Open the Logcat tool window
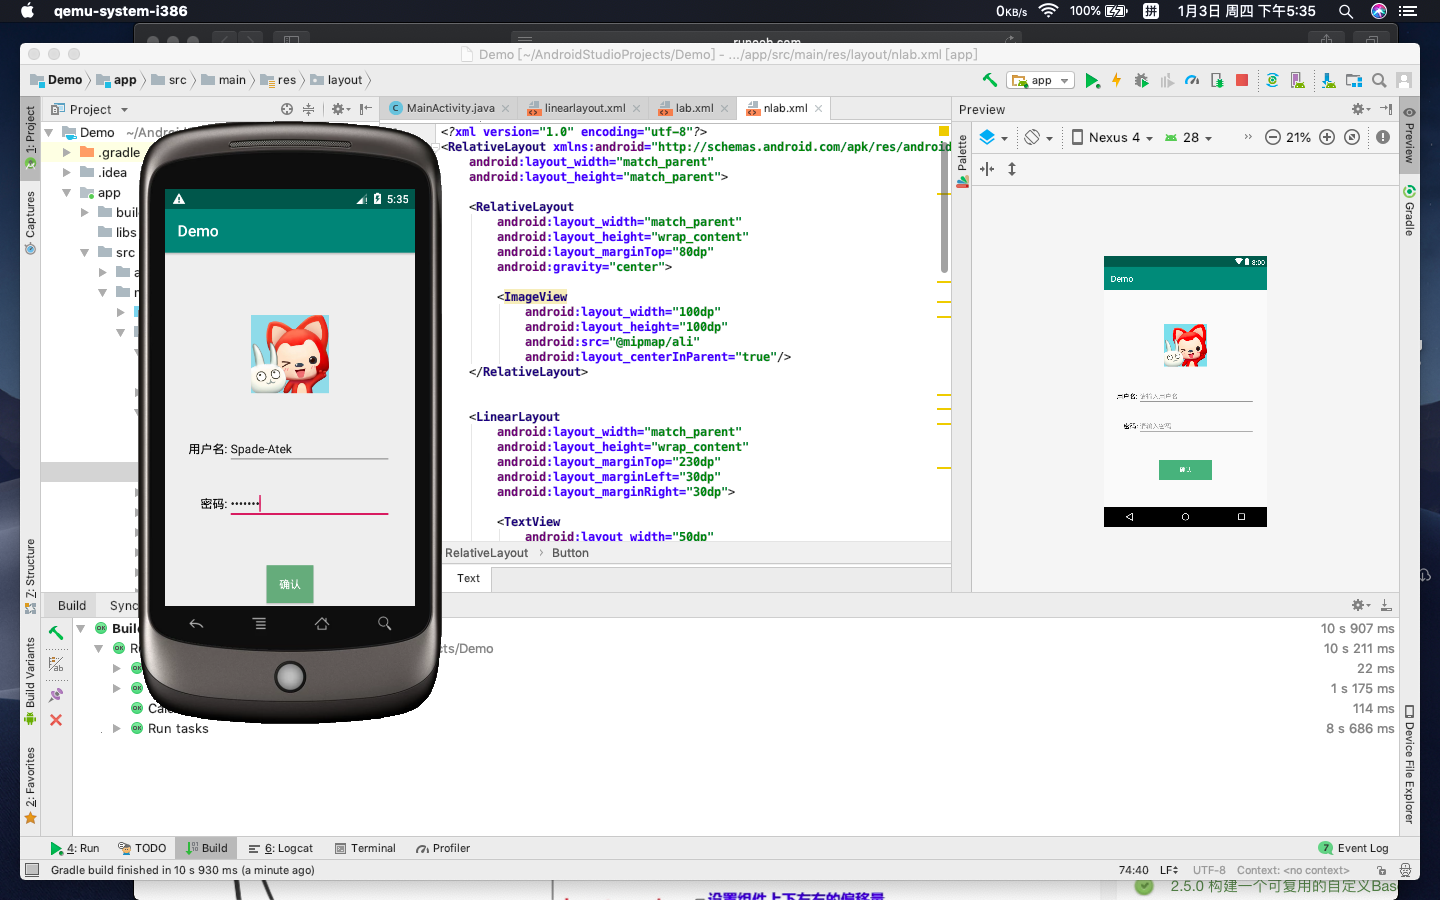Image resolution: width=1440 pixels, height=900 pixels. pos(281,848)
